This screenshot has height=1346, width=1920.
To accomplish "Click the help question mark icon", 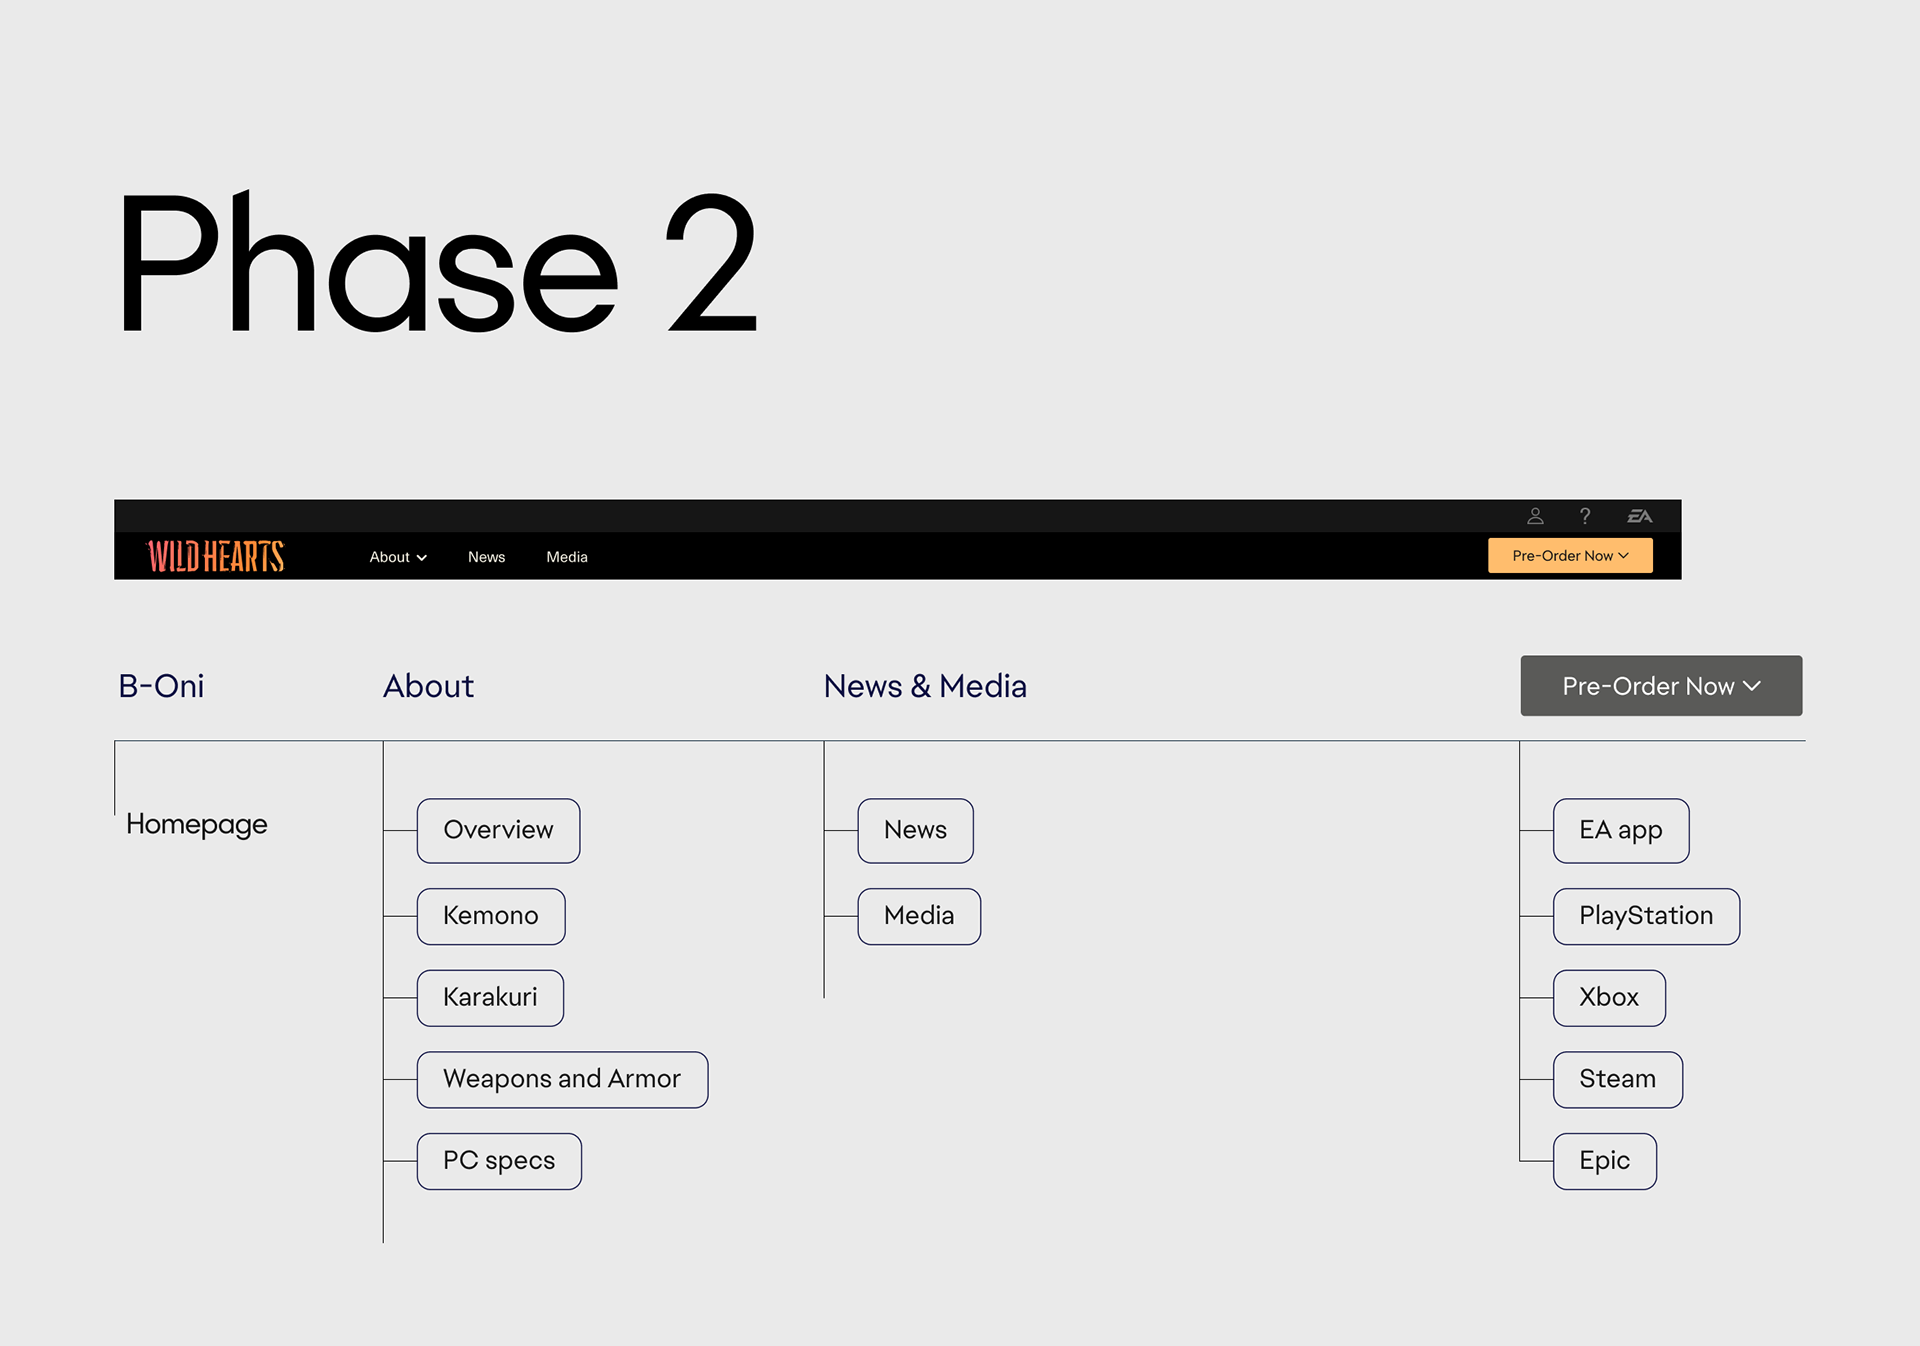I will point(1585,516).
